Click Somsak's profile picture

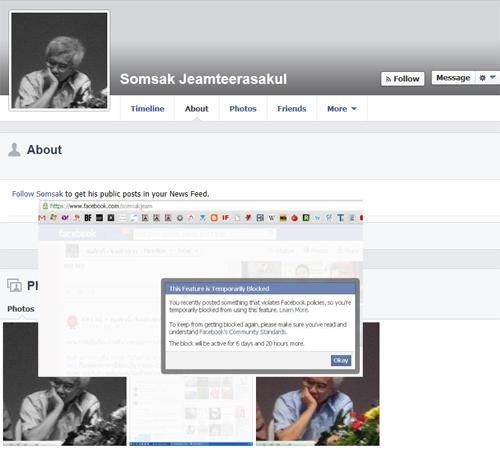pos(59,60)
